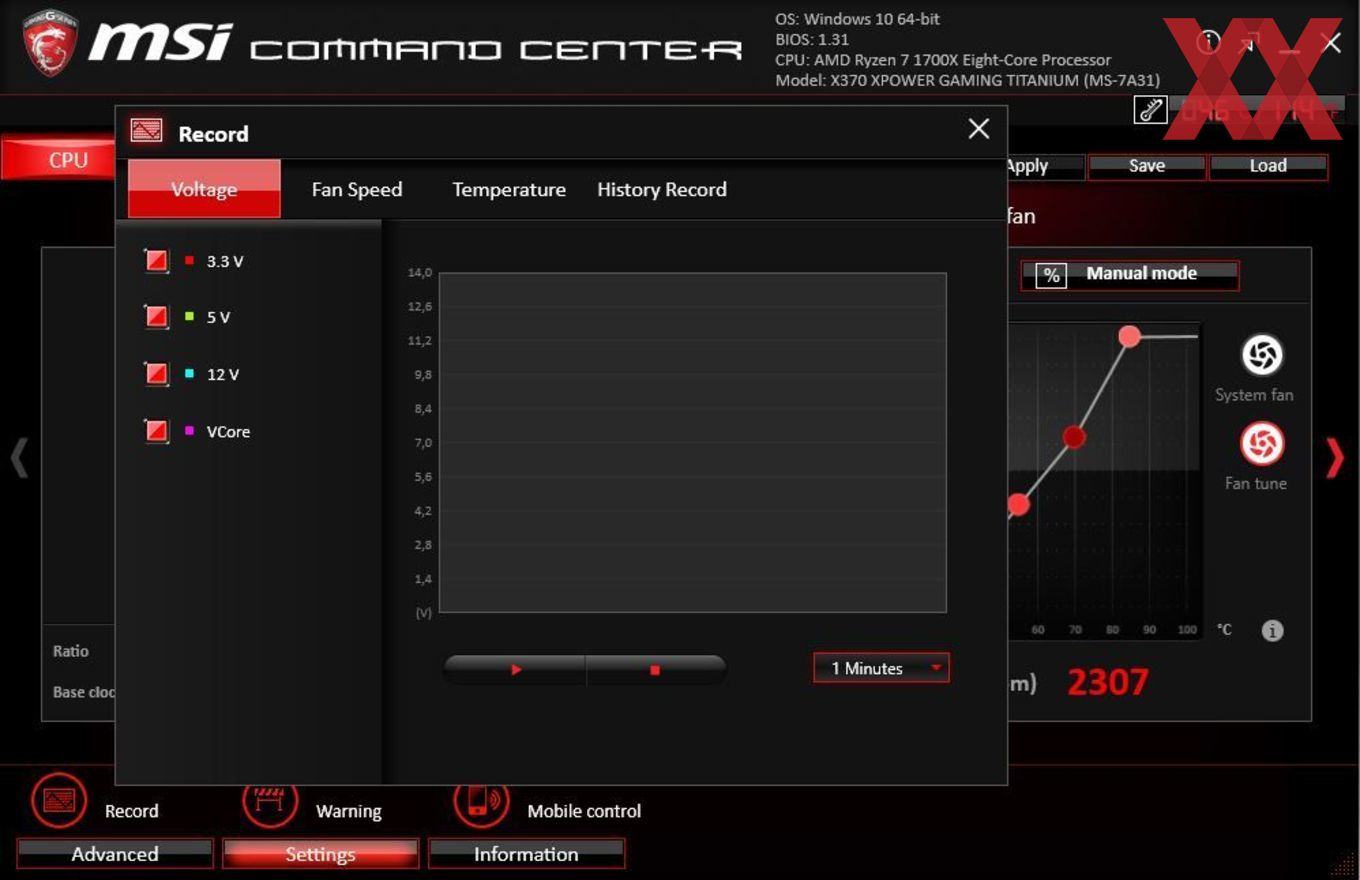The image size is (1360, 880).
Task: Select the top fan curve point
Action: [1129, 336]
